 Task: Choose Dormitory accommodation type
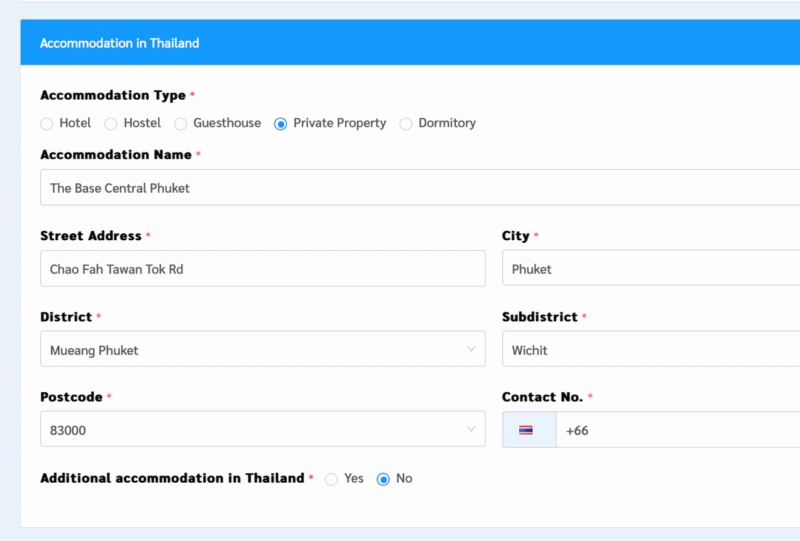click(x=406, y=124)
